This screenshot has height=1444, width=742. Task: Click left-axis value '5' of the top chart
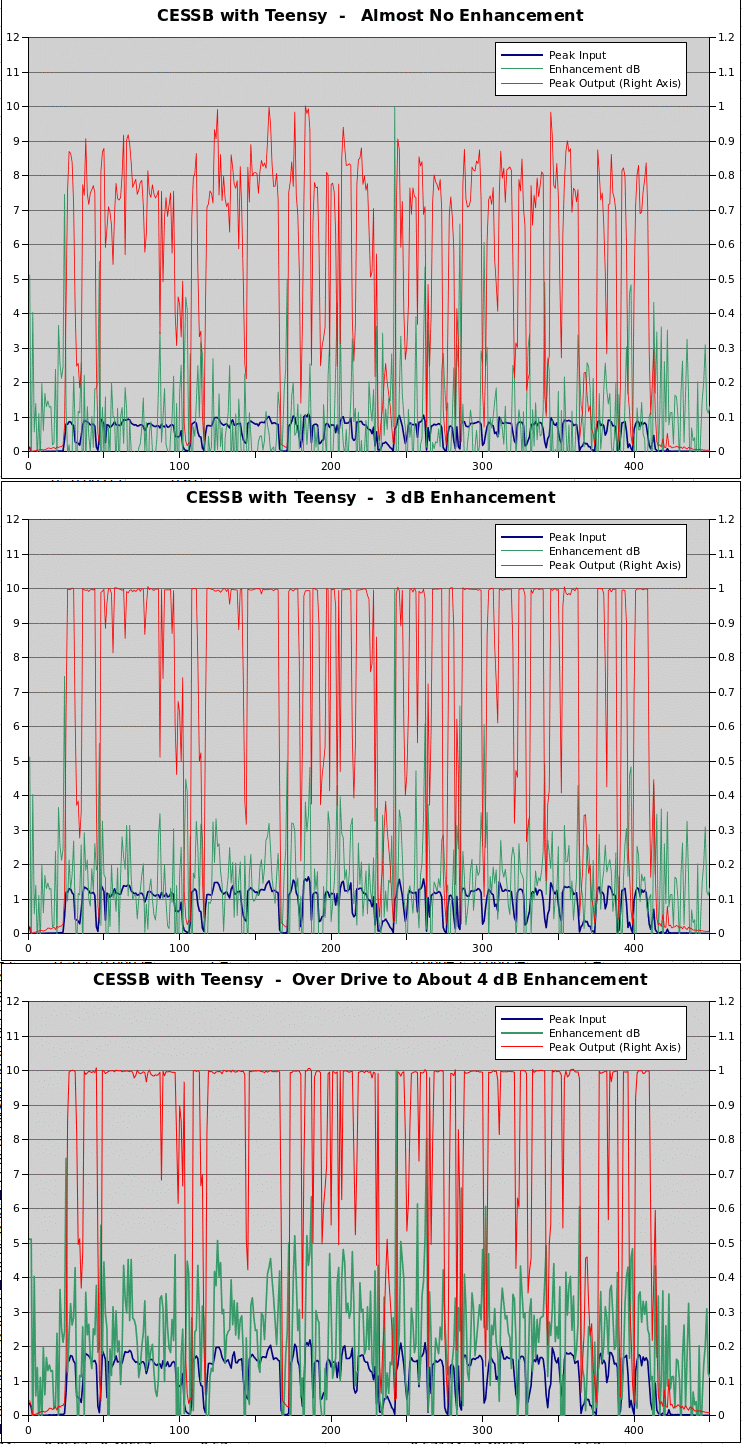click(17, 279)
